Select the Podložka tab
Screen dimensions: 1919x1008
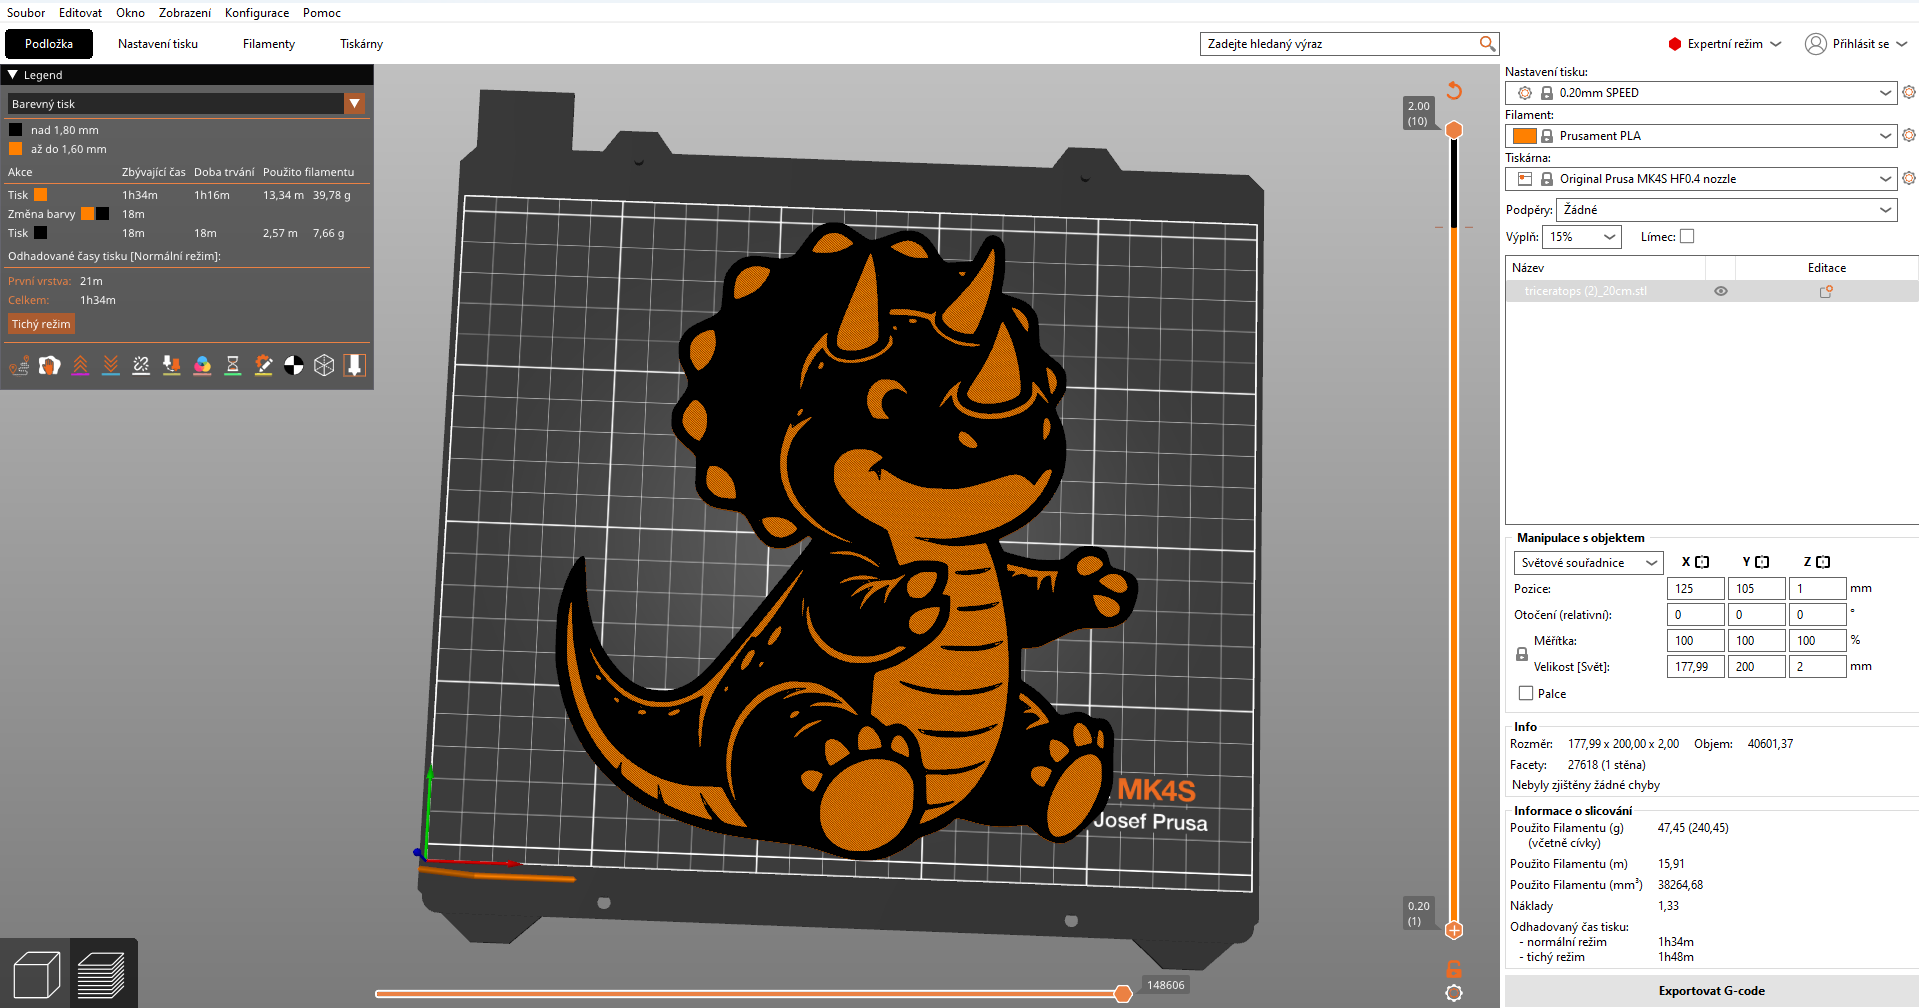coord(49,44)
